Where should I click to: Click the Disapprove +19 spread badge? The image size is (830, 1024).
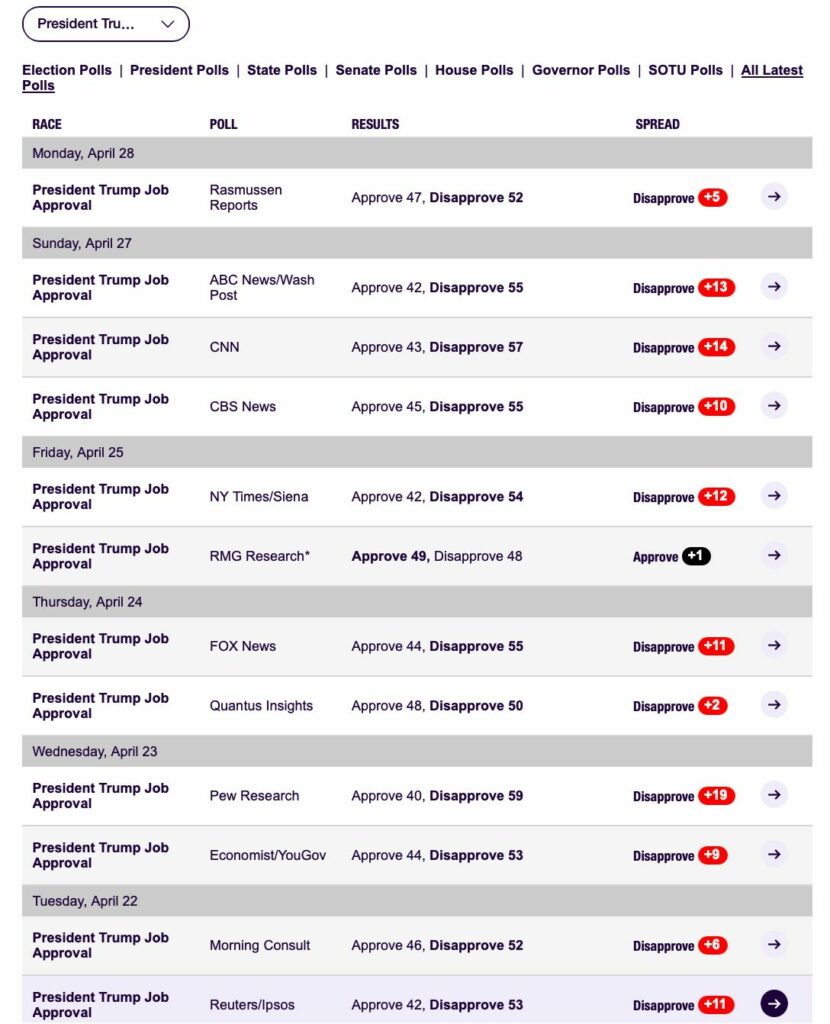point(716,796)
